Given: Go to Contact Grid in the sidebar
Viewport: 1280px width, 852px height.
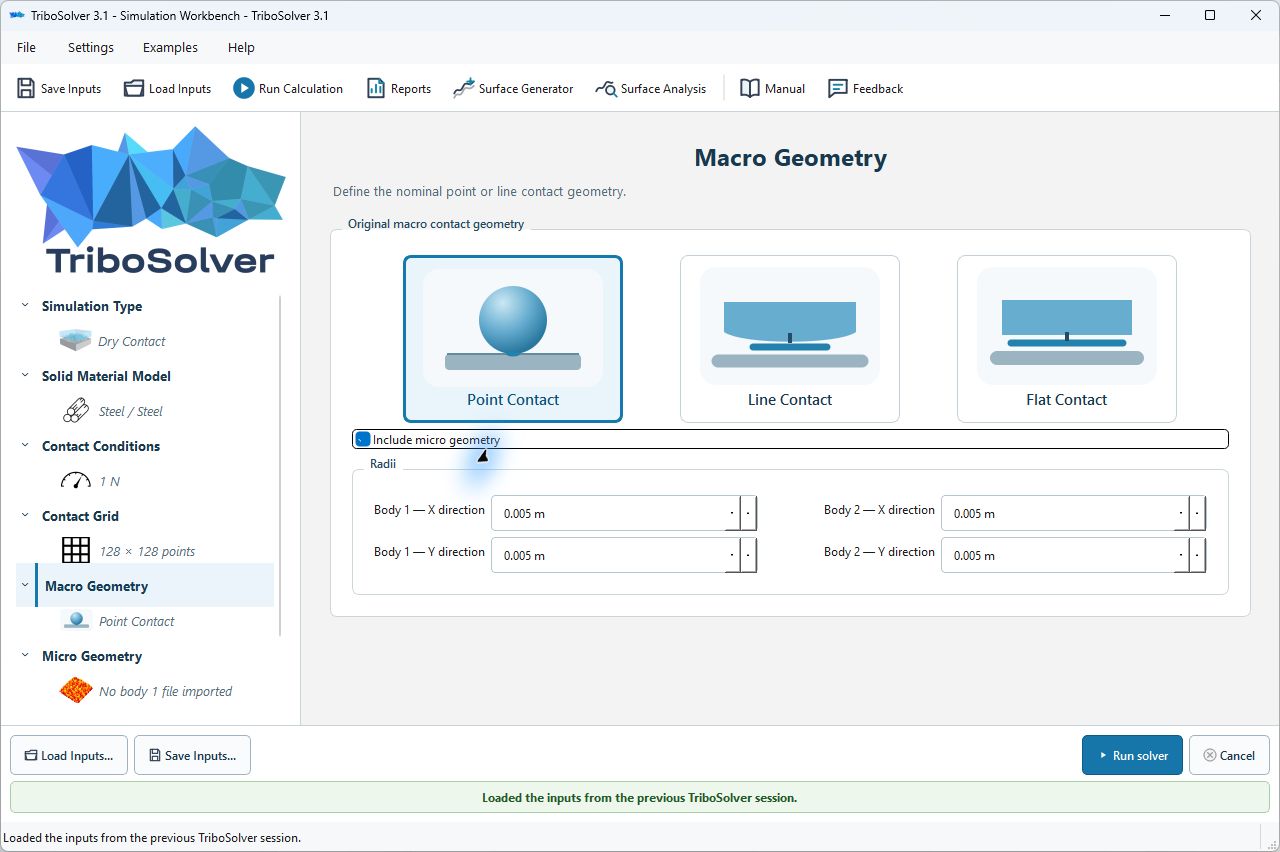Looking at the screenshot, I should coord(80,516).
